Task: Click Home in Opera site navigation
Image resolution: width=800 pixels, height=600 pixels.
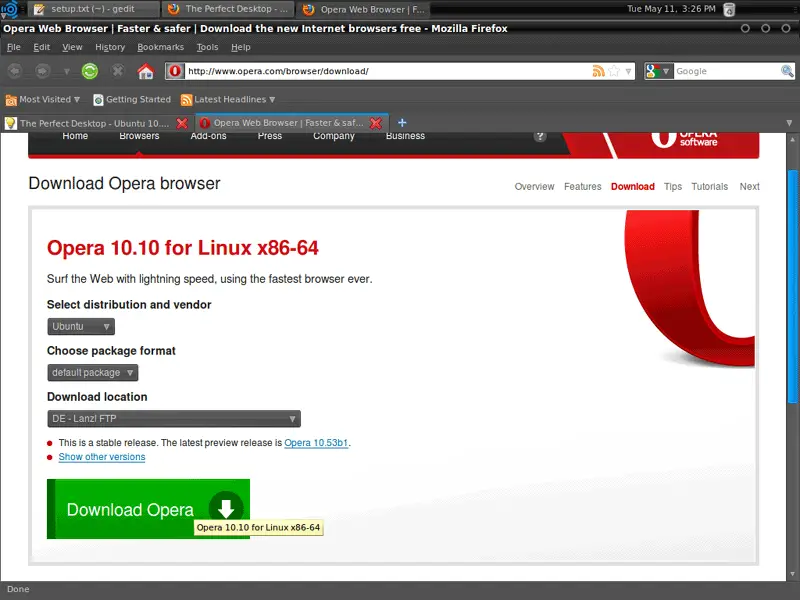Action: point(75,136)
